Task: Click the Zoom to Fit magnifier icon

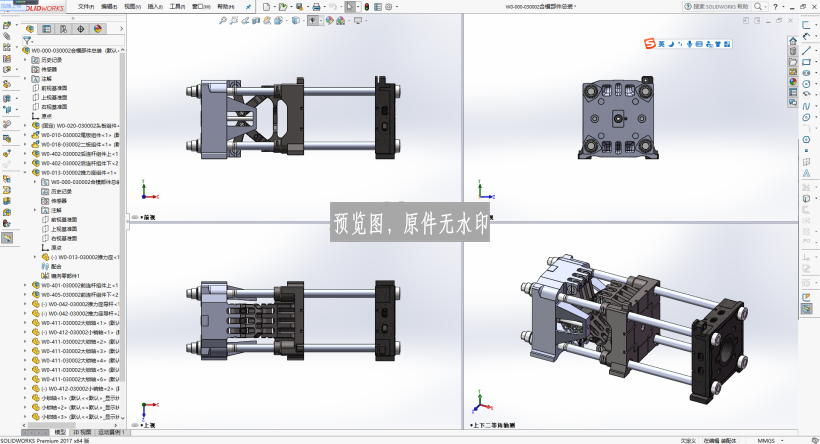Action: tap(223, 20)
